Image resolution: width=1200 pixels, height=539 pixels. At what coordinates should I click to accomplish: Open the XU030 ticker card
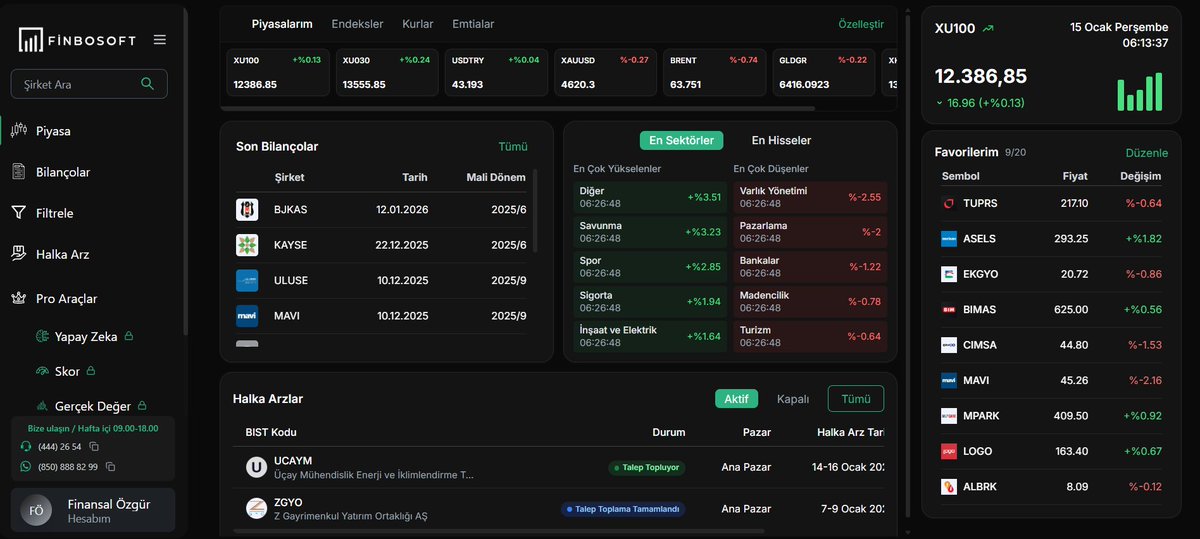(386, 72)
